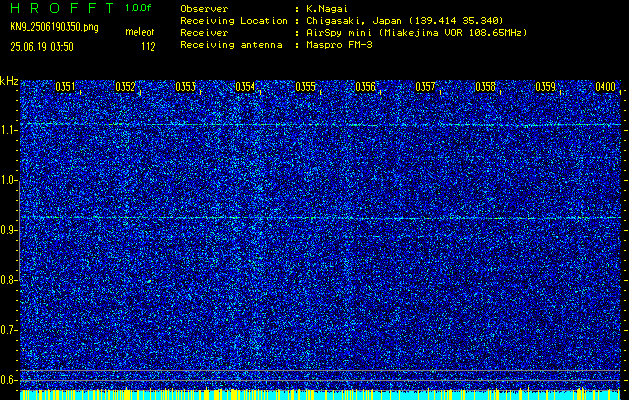Viewport: 629px width, 400px height.
Task: Click the date 25.06.19 03:50
Action: pyautogui.click(x=42, y=47)
